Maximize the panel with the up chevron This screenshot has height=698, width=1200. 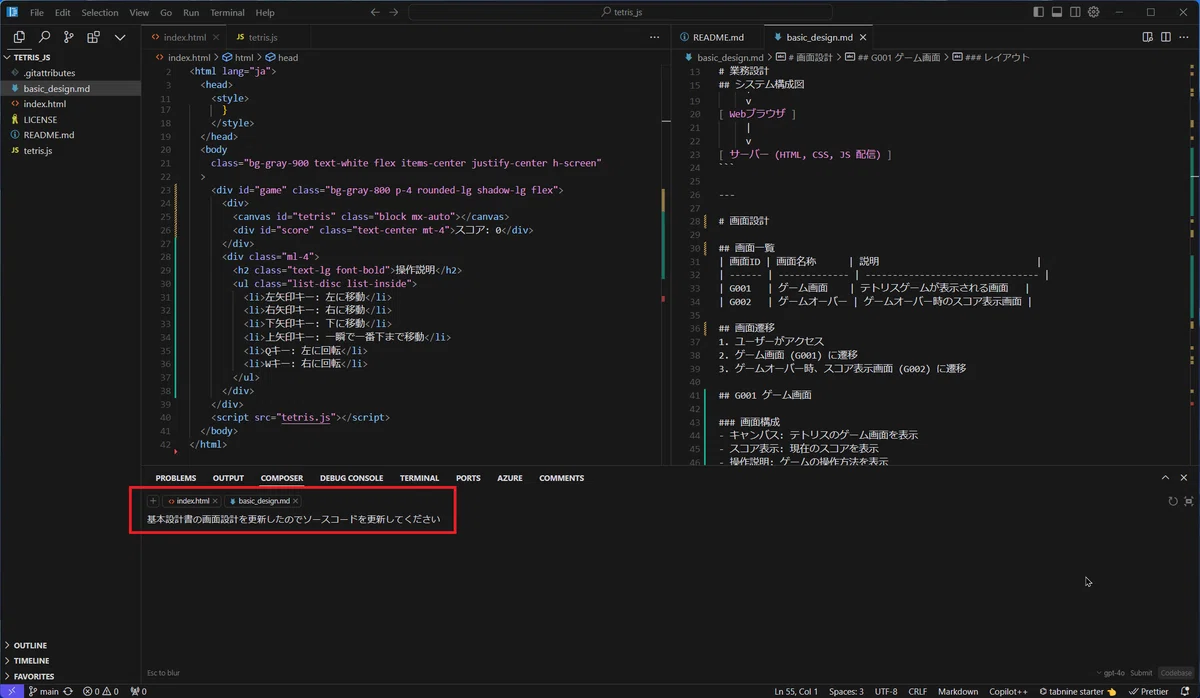1165,478
